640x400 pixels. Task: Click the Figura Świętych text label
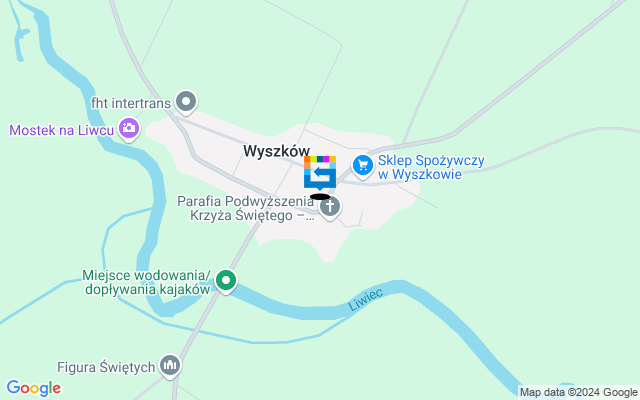point(106,367)
